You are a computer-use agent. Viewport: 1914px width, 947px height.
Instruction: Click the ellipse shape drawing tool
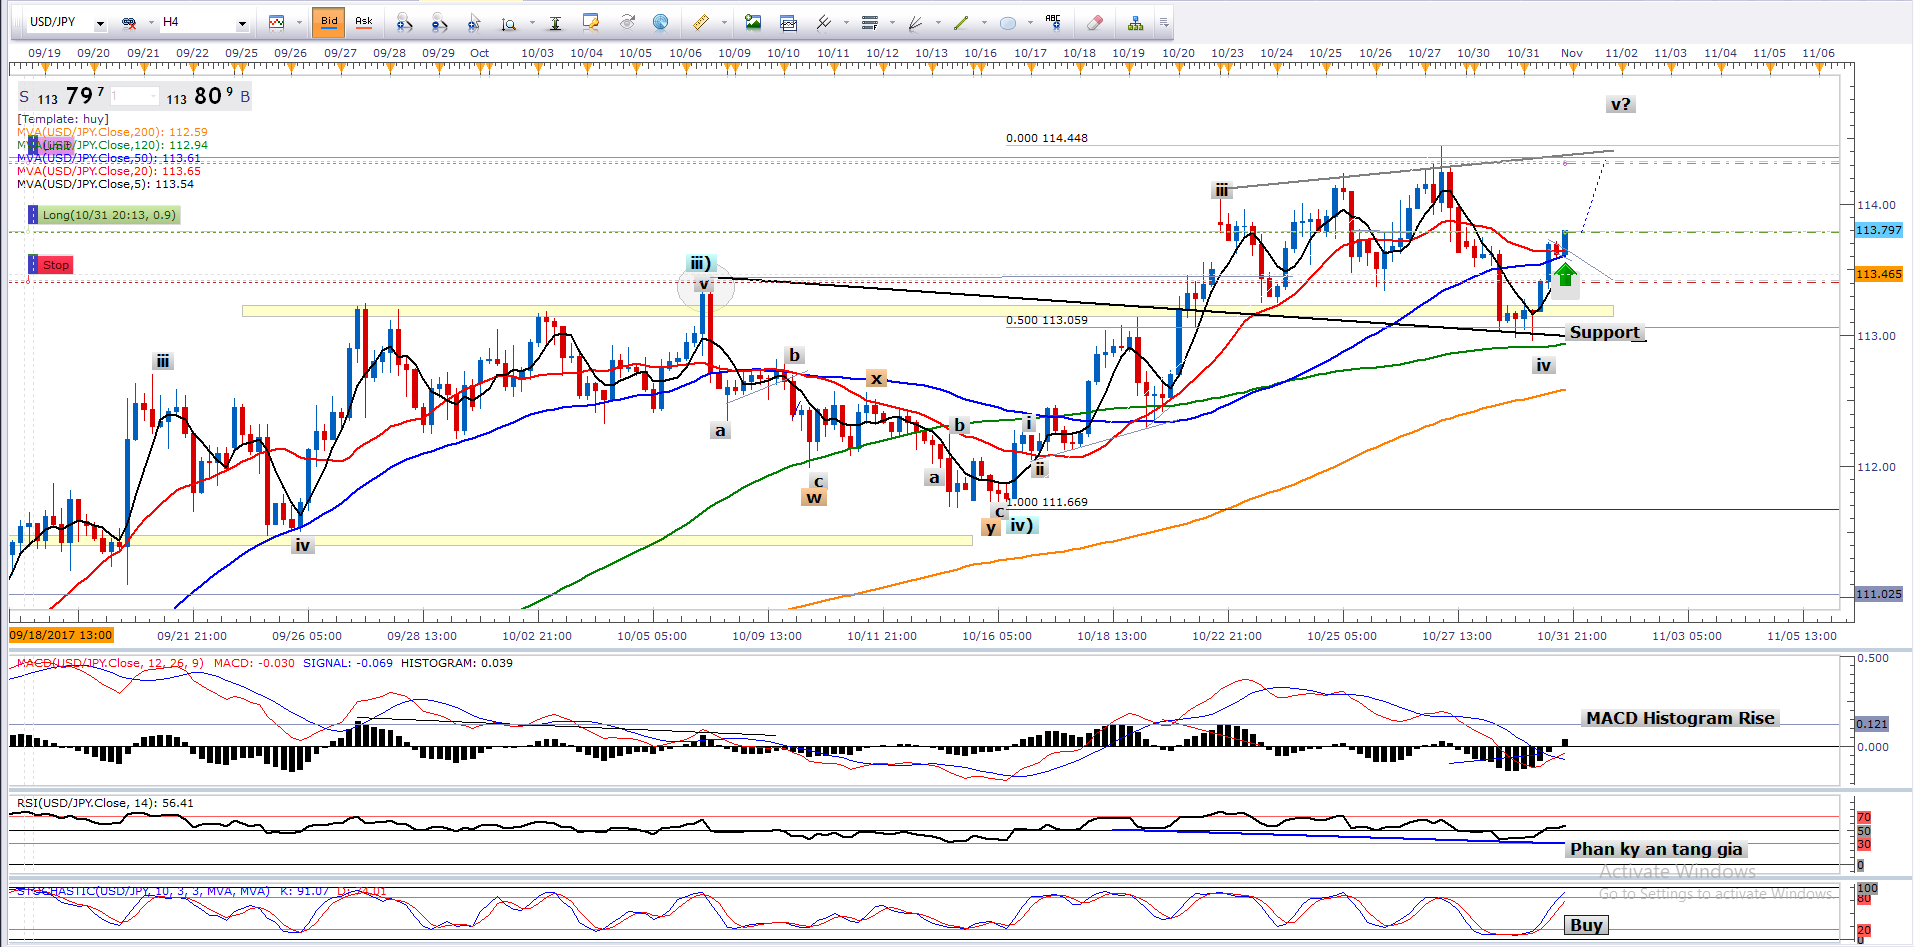coord(1008,22)
